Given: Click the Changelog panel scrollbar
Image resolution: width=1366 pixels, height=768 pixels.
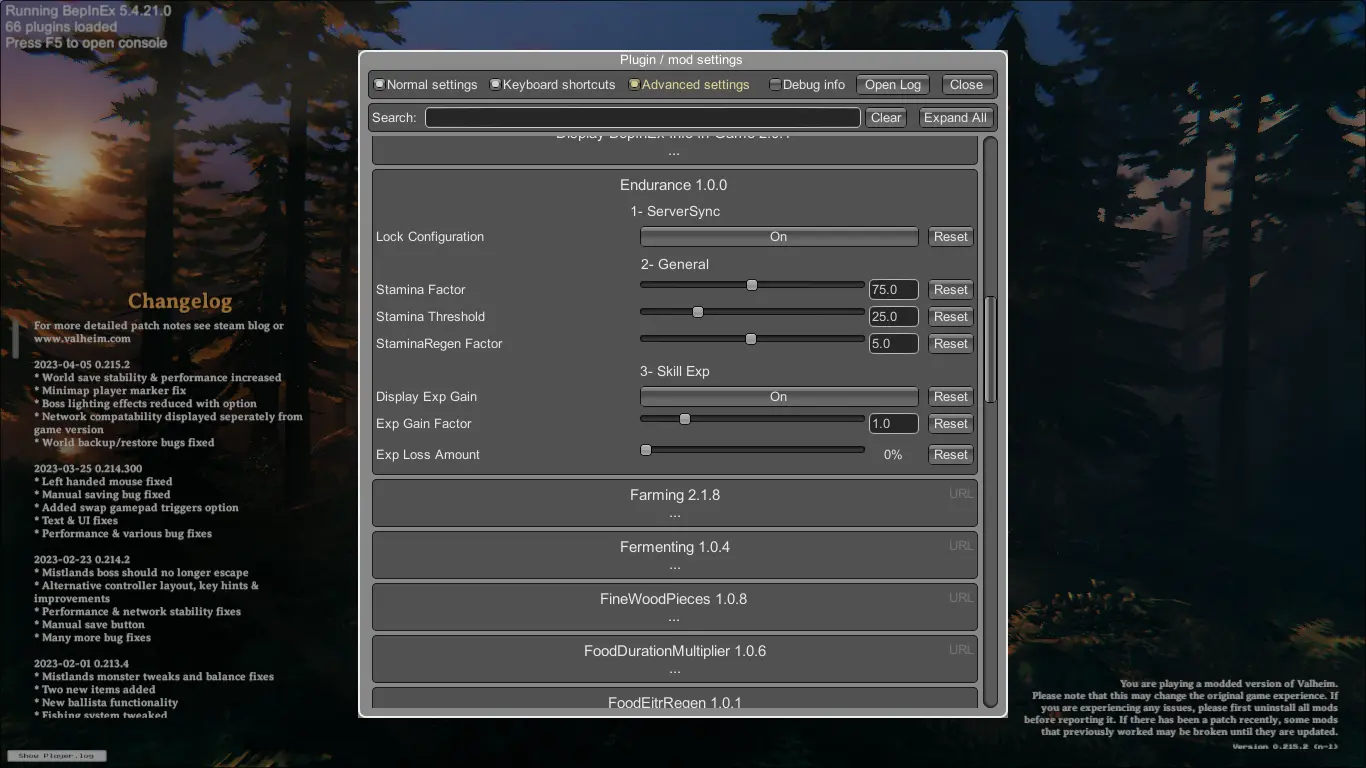Looking at the screenshot, I should click(x=15, y=338).
